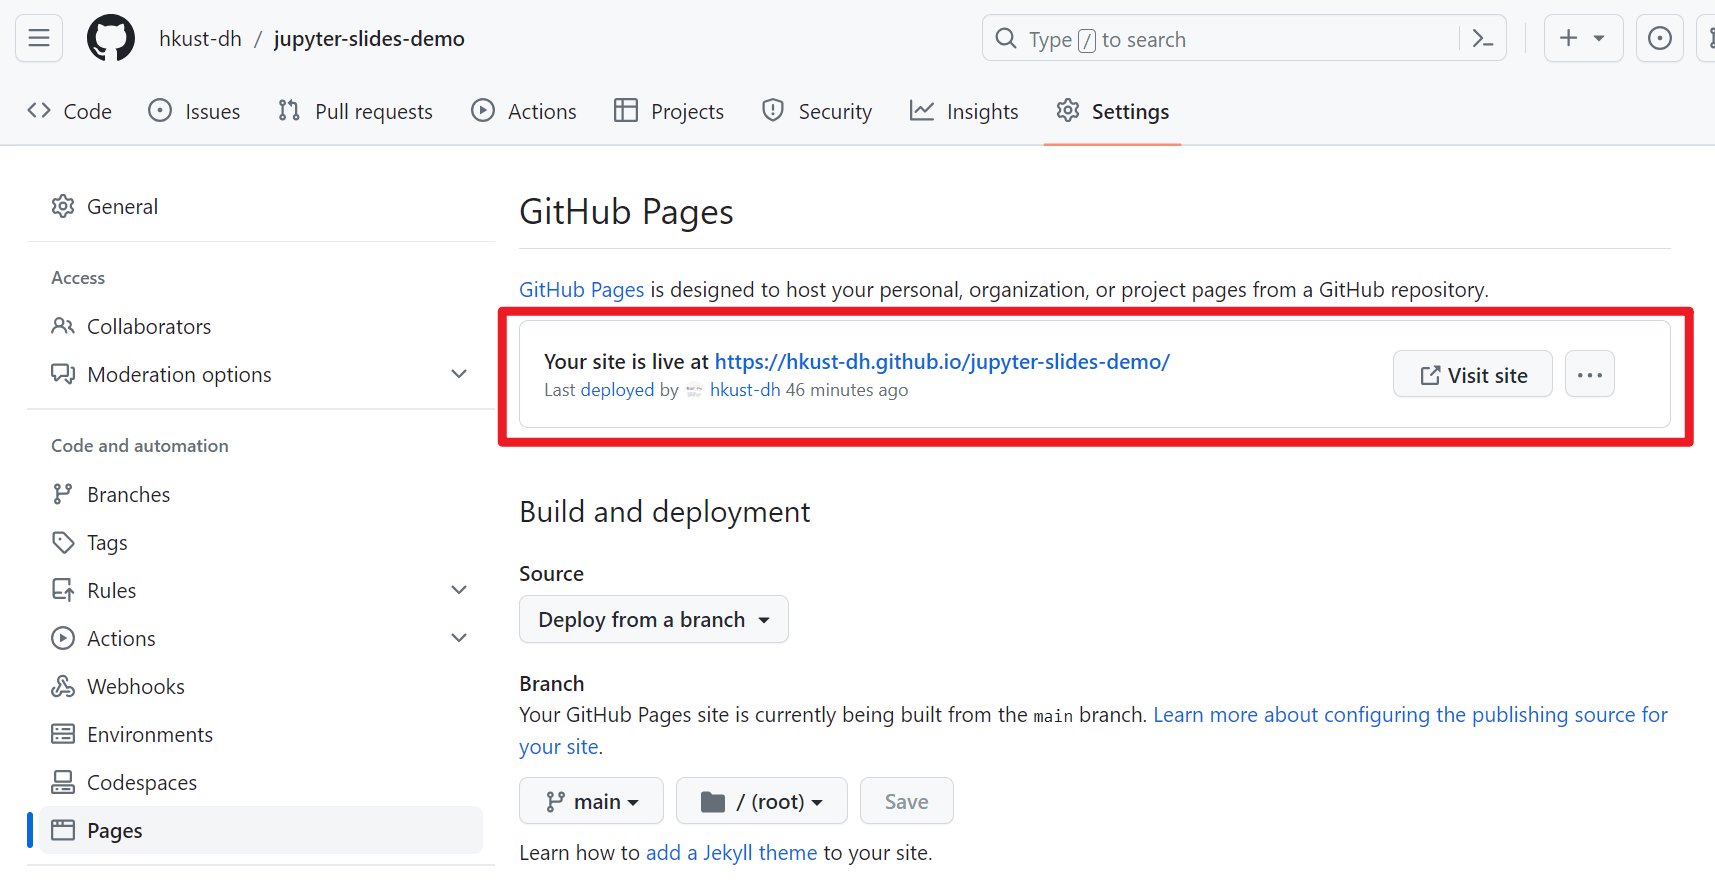Switch to the Security tab
Screen dimensions: 1715x882
click(817, 111)
